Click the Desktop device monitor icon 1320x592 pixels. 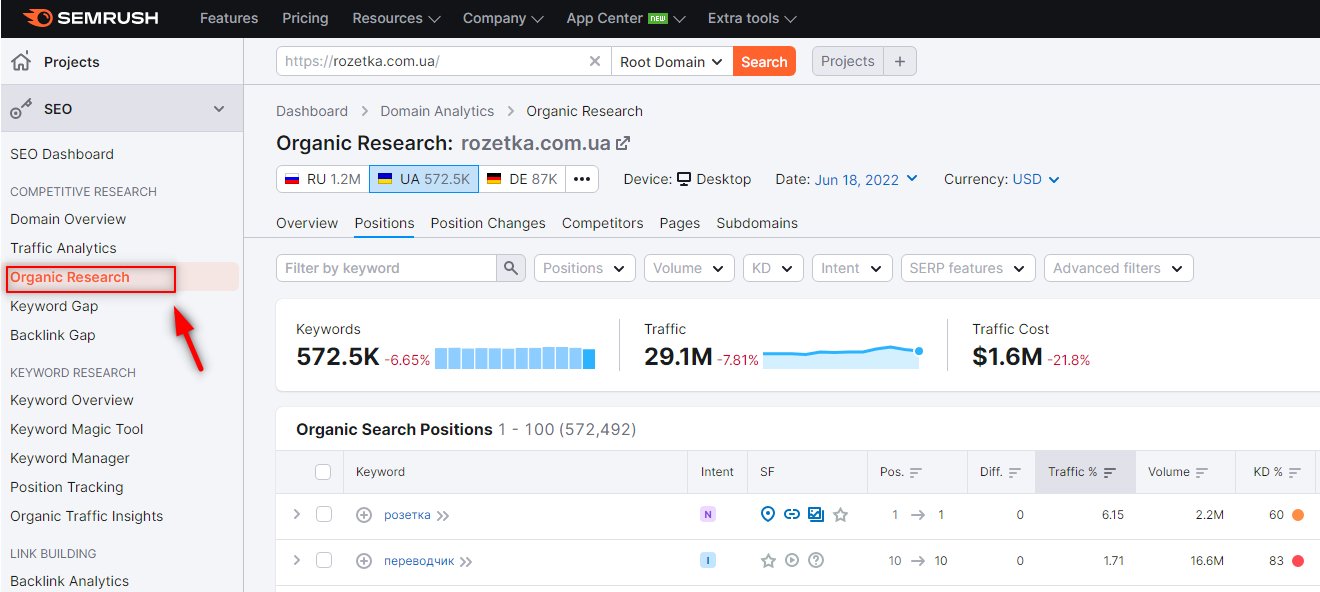pyautogui.click(x=684, y=179)
